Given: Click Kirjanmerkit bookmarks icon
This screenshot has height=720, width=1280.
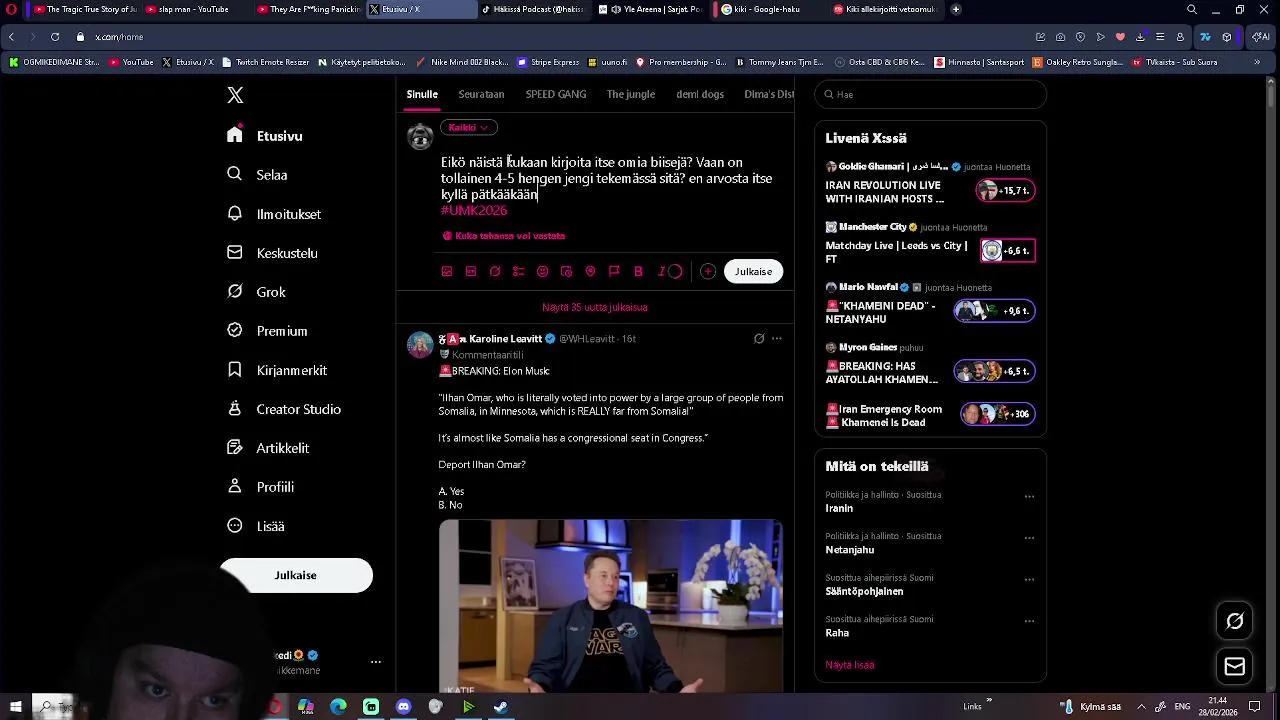Looking at the screenshot, I should click(235, 370).
